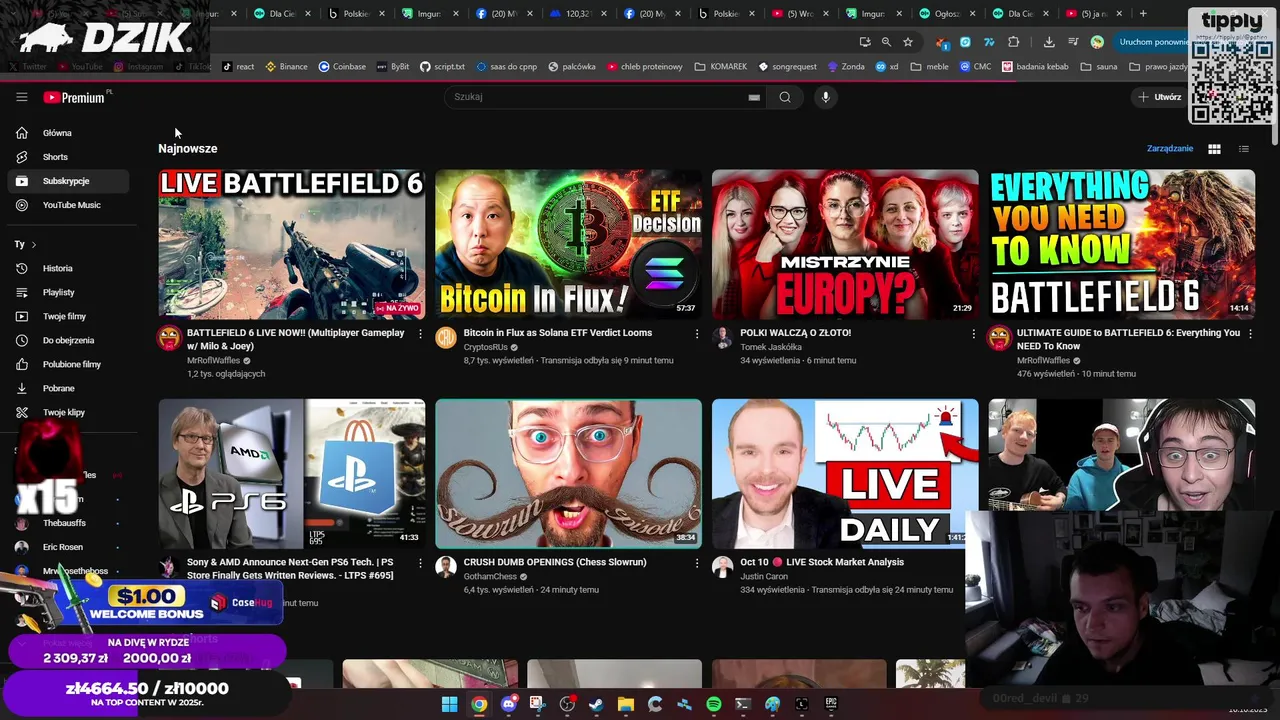Bookmark this page with the star icon

[x=908, y=42]
